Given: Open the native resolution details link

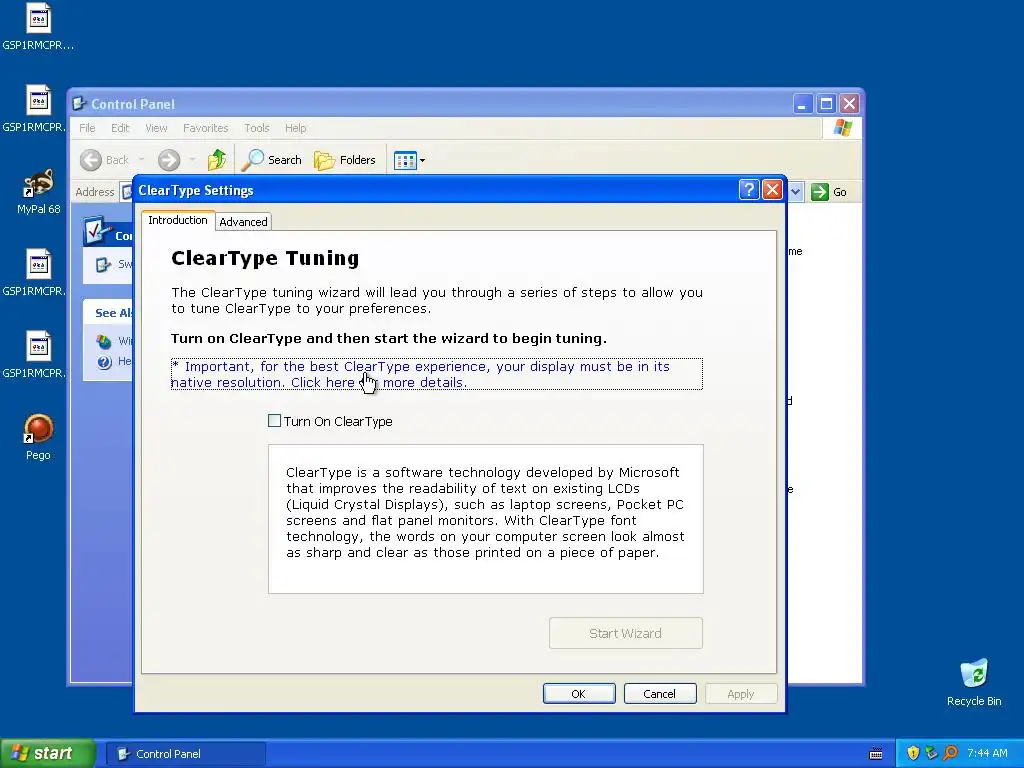Looking at the screenshot, I should 436,374.
